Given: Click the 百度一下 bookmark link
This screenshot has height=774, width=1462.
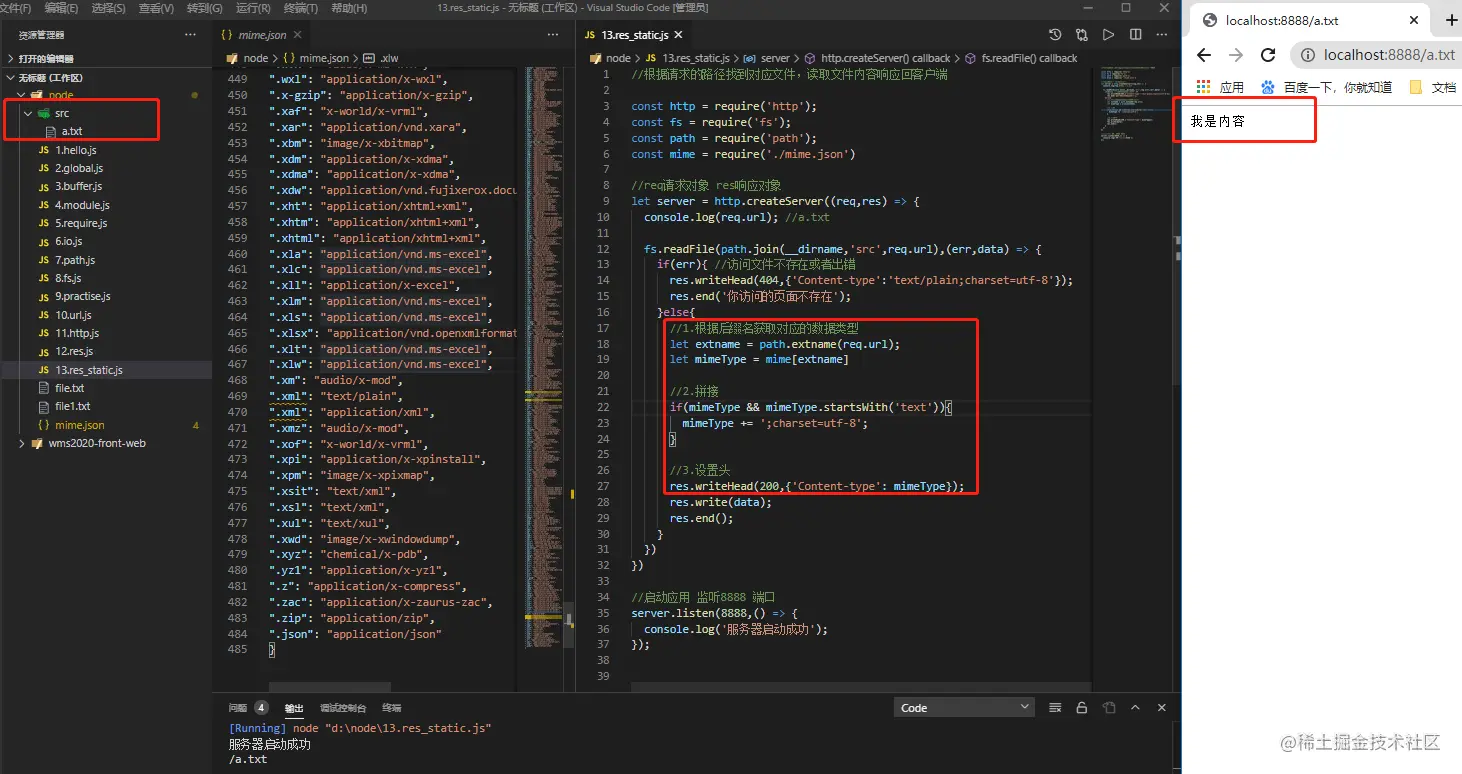Looking at the screenshot, I should click(x=1337, y=87).
